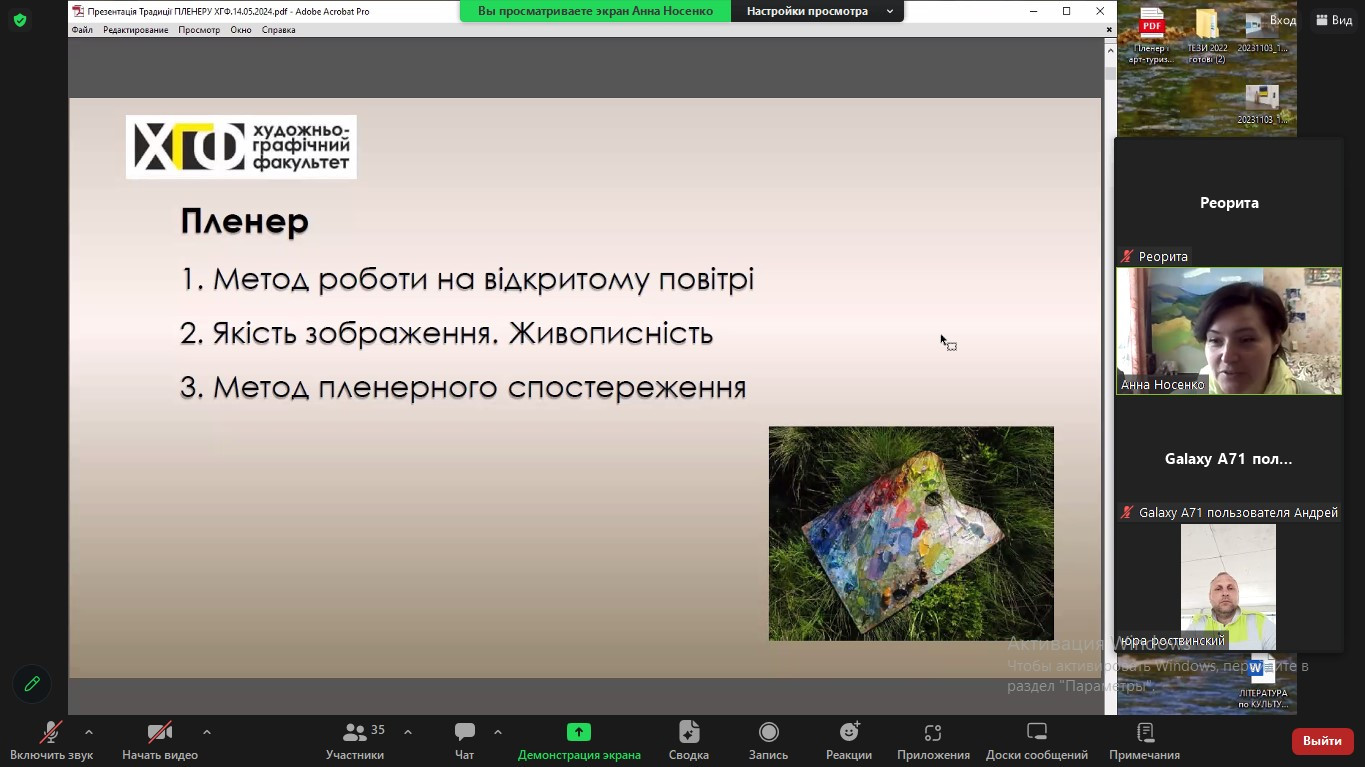This screenshot has width=1365, height=767.
Task: Minimize the Adobe Acrobat Pro window
Action: tap(1034, 11)
